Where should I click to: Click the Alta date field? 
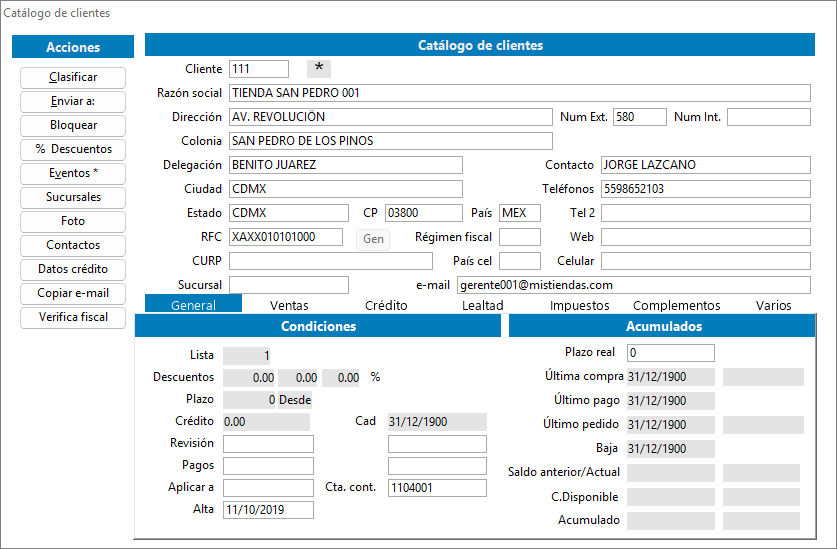268,510
